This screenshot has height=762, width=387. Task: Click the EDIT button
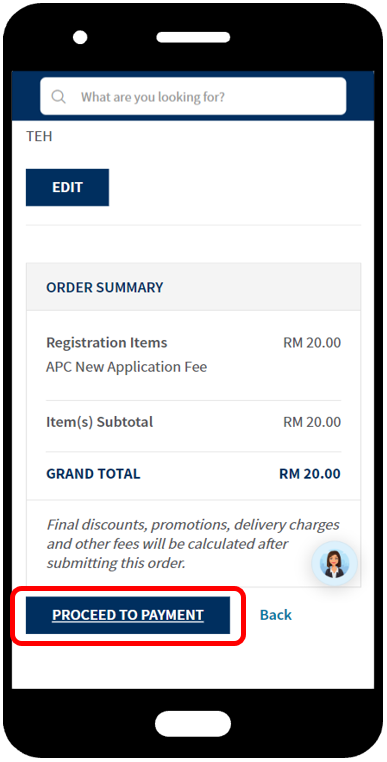pyautogui.click(x=67, y=187)
